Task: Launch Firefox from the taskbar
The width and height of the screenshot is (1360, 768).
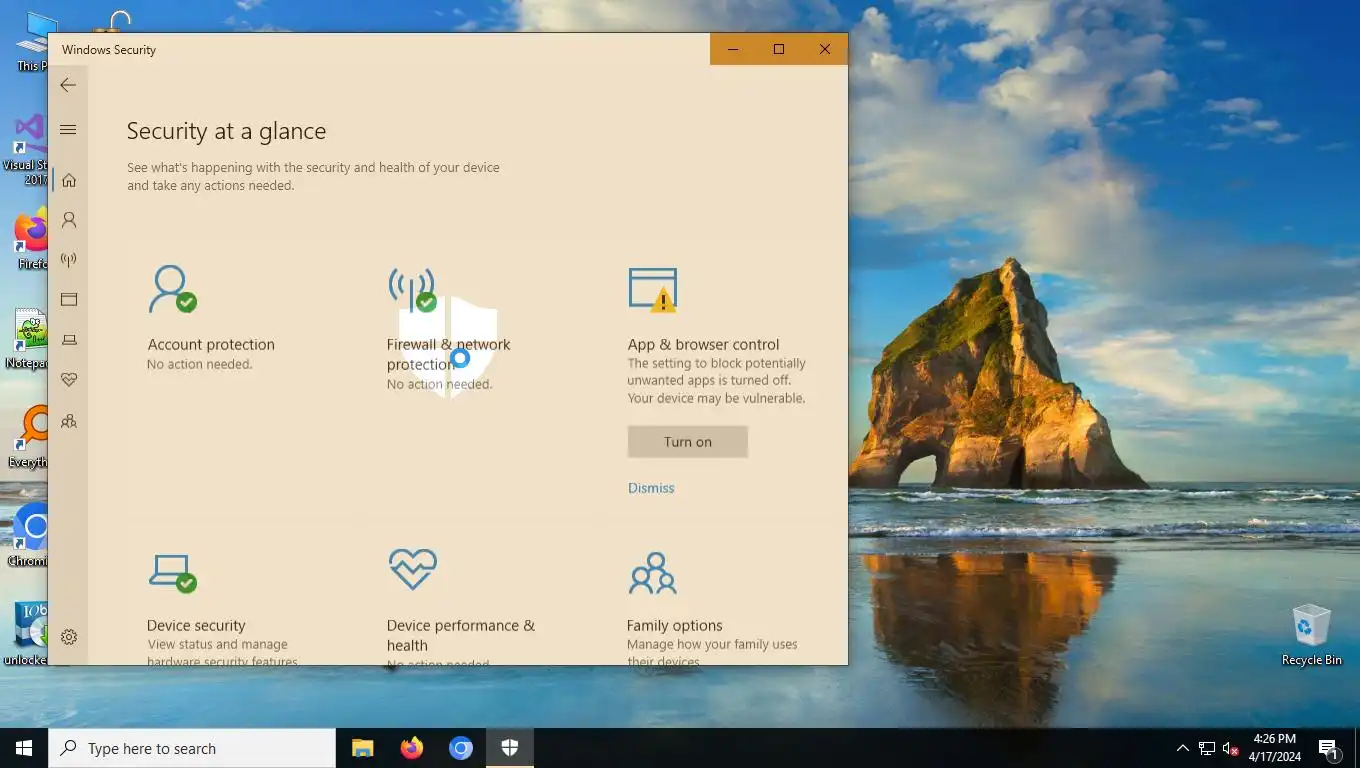Action: click(x=411, y=748)
